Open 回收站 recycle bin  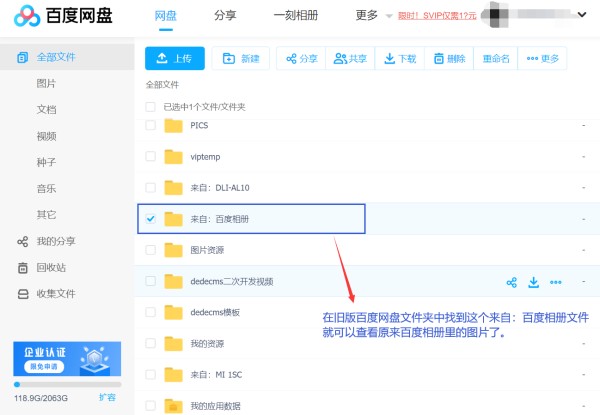pyautogui.click(x=42, y=267)
